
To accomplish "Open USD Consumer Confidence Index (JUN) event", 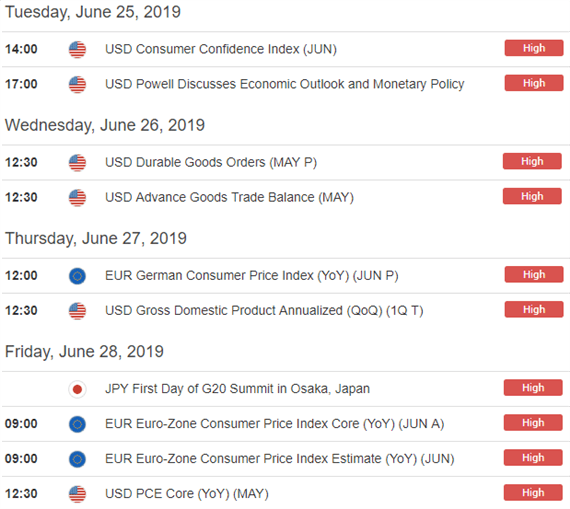I will [221, 49].
